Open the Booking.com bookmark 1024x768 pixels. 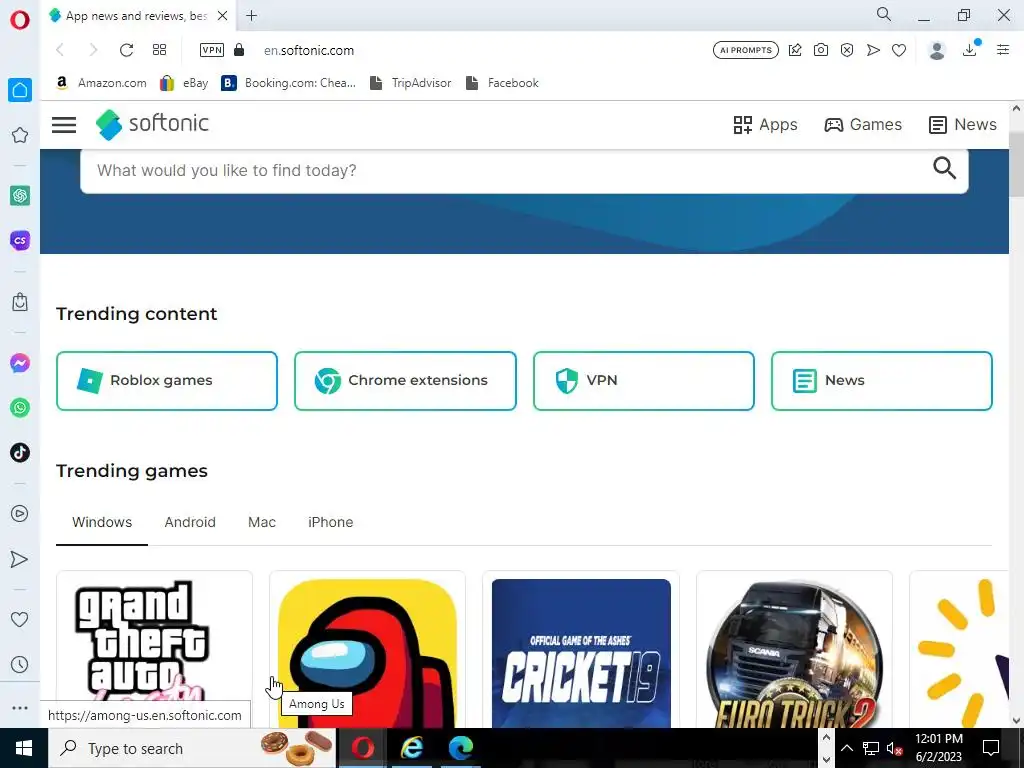289,83
